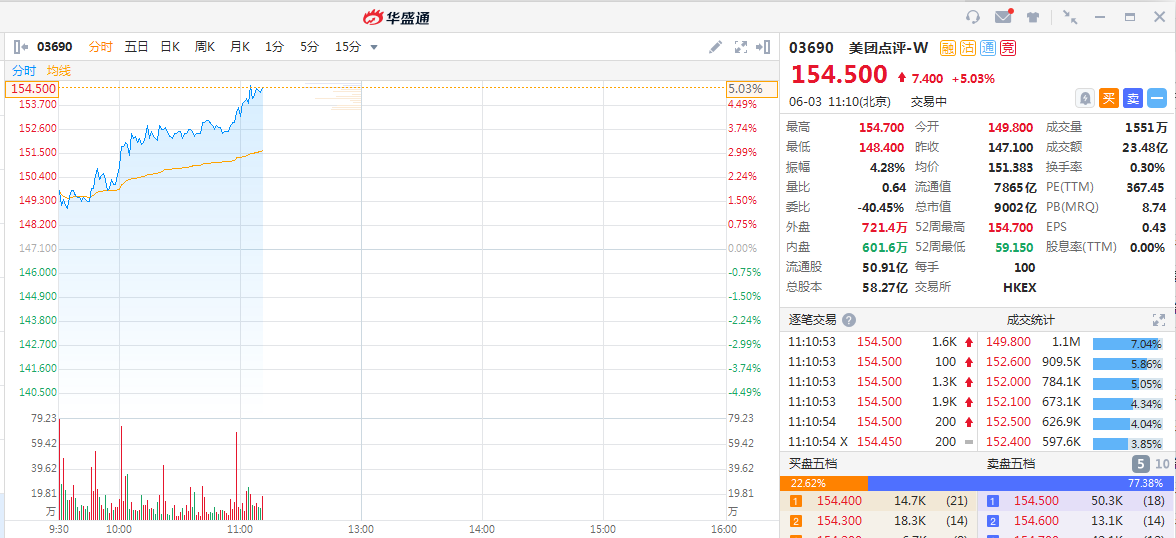
Task: Click the 卖盘五档 header
Action: coord(1011,464)
